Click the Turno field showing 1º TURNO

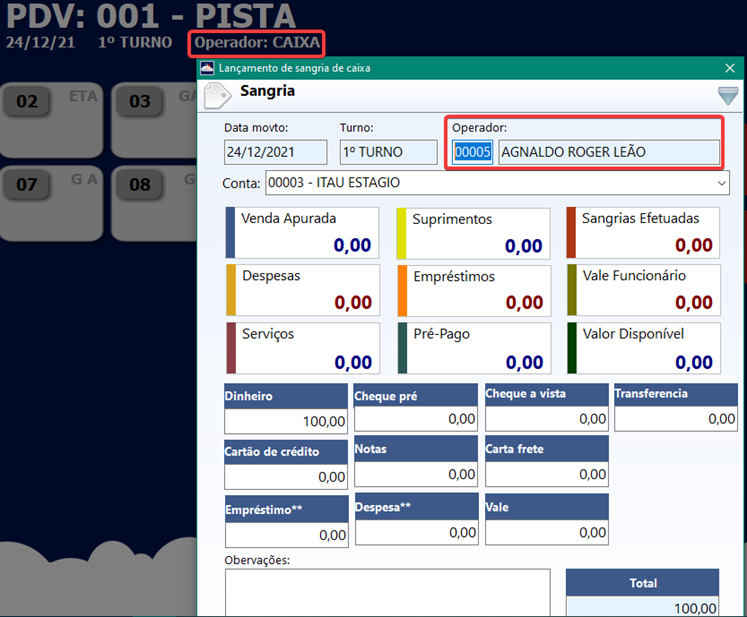(x=388, y=152)
